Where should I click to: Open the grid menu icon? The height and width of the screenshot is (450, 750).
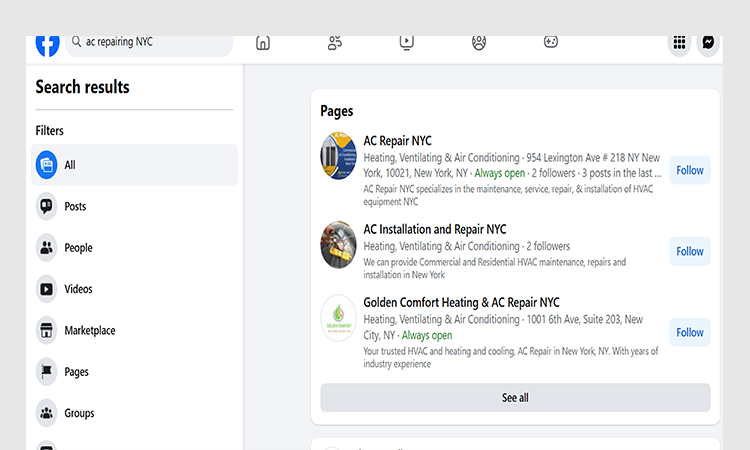[x=679, y=44]
